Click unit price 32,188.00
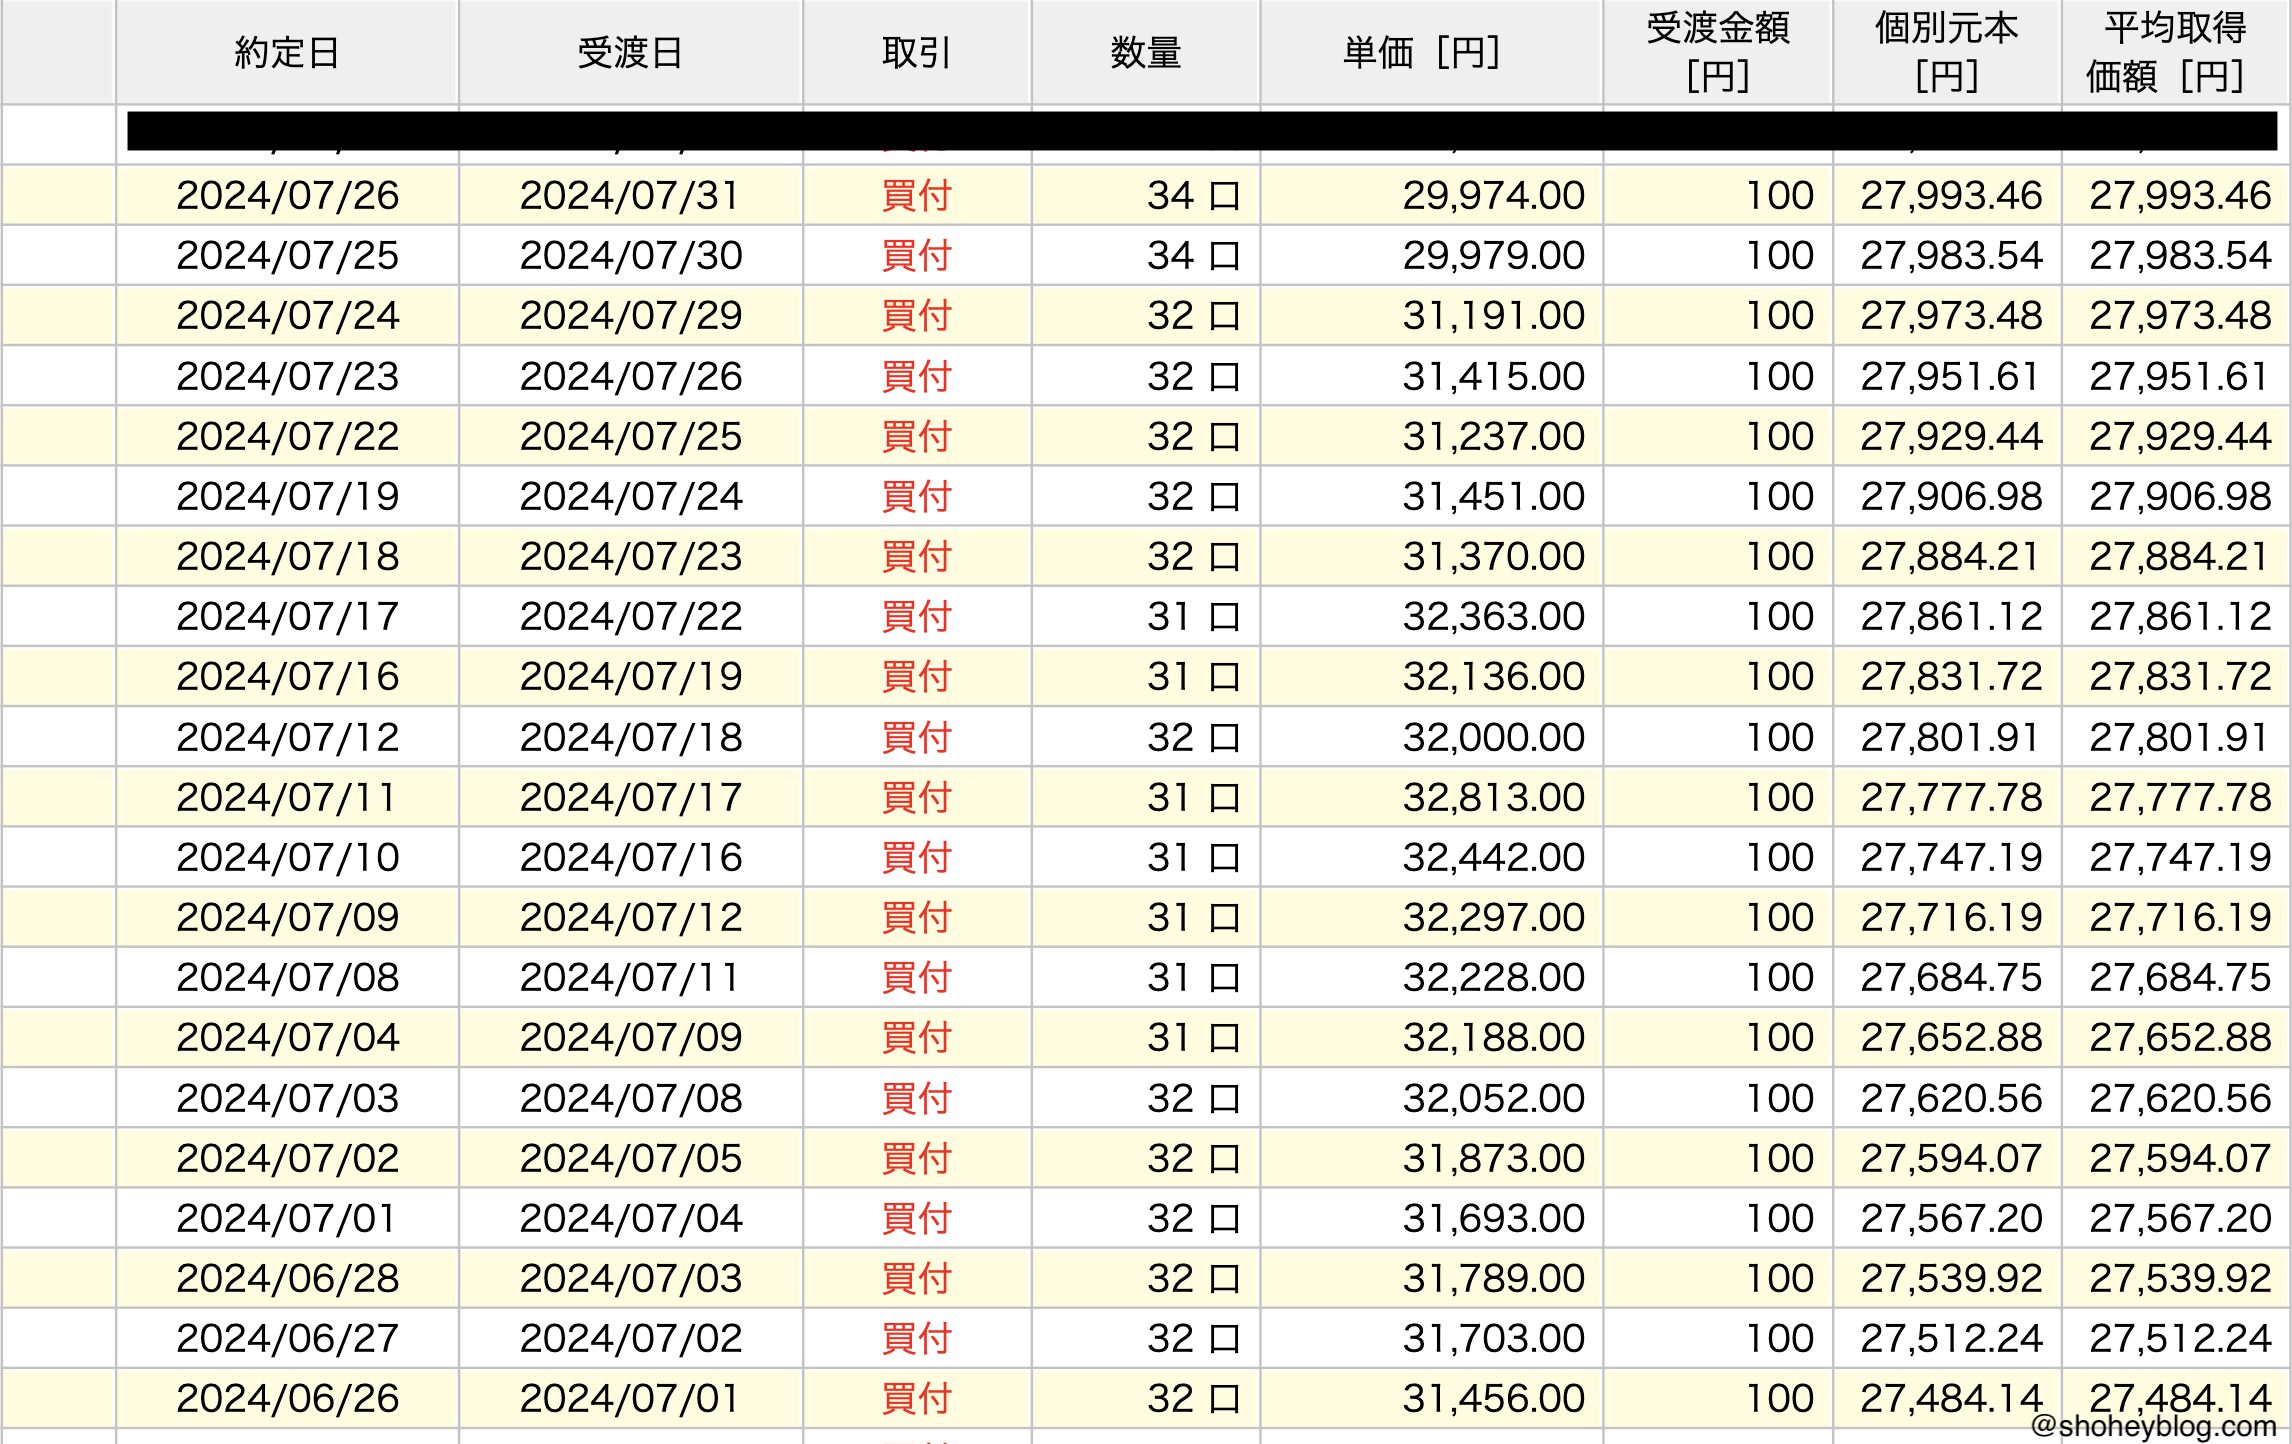 click(1493, 1037)
